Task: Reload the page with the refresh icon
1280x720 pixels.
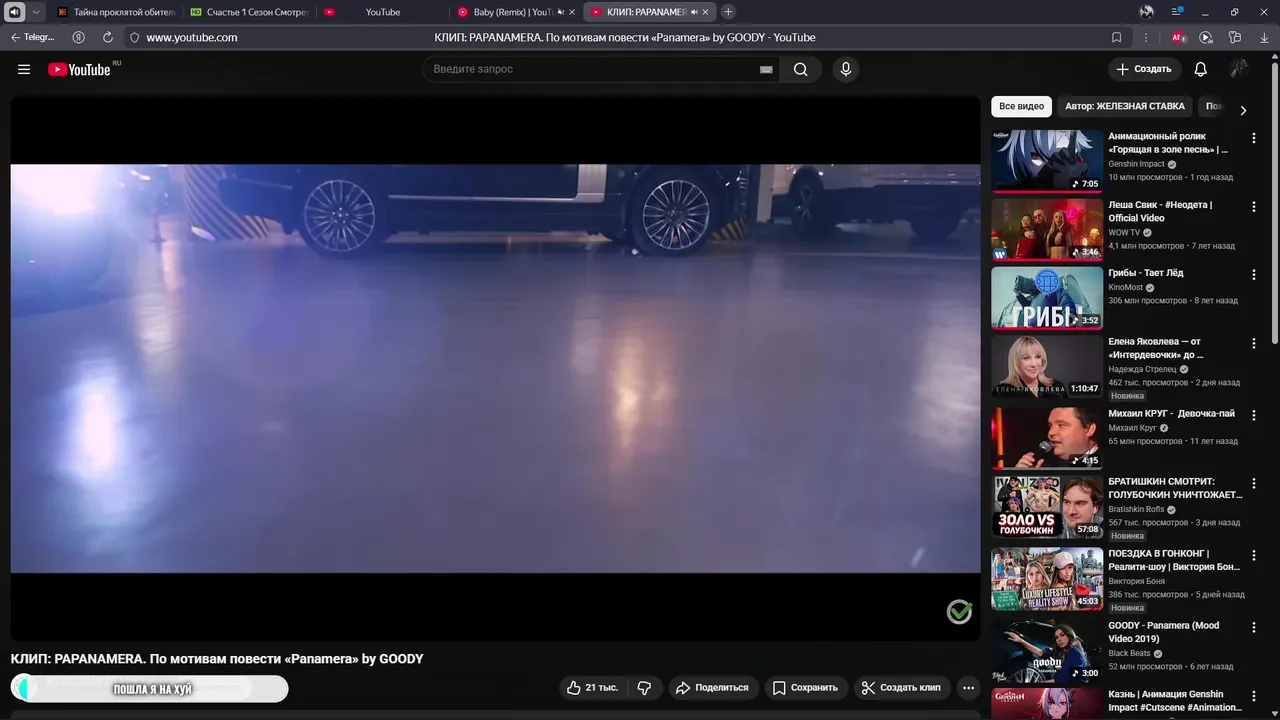Action: click(108, 37)
